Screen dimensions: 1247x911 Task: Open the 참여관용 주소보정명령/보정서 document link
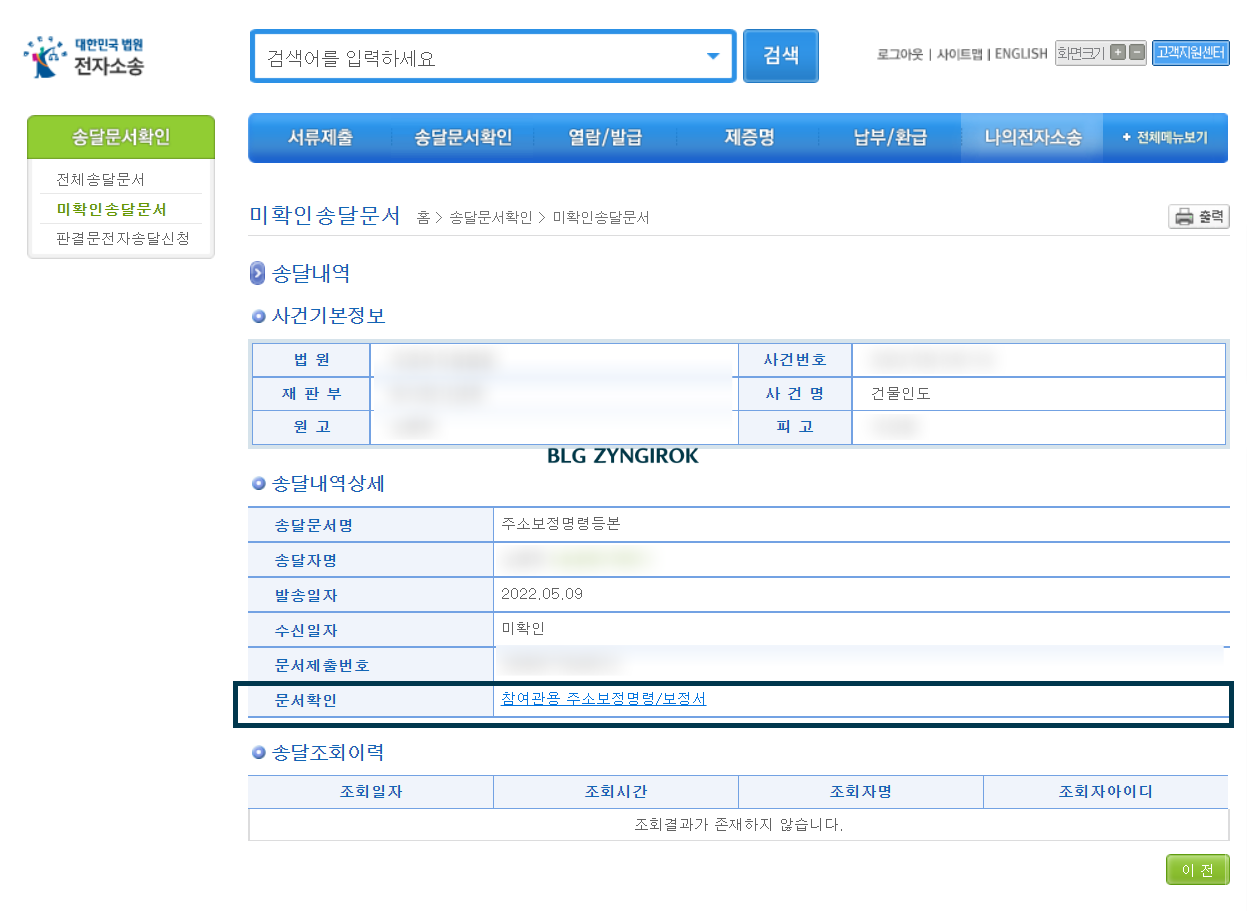click(602, 699)
